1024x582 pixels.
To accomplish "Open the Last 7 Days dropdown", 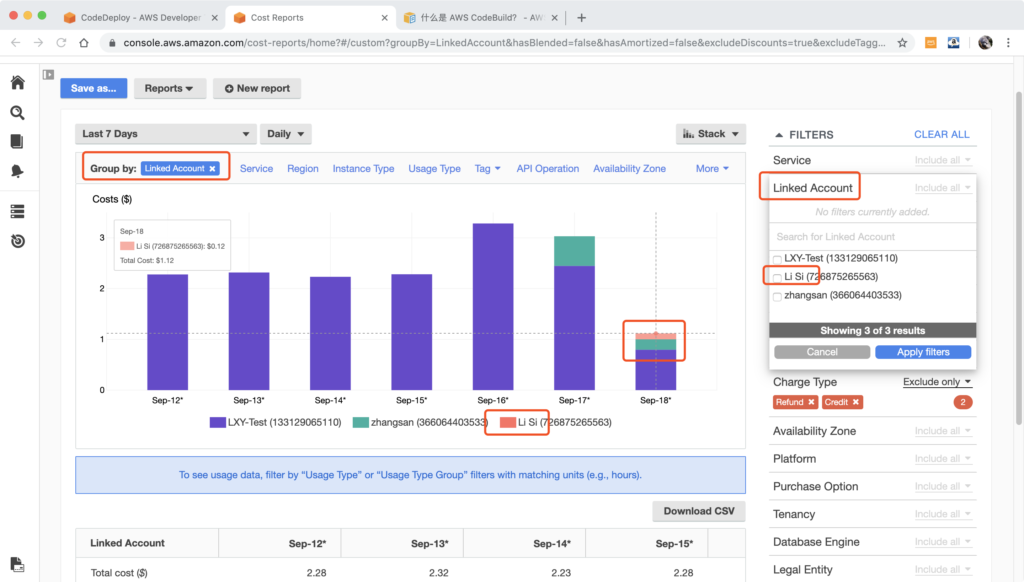I will click(165, 134).
